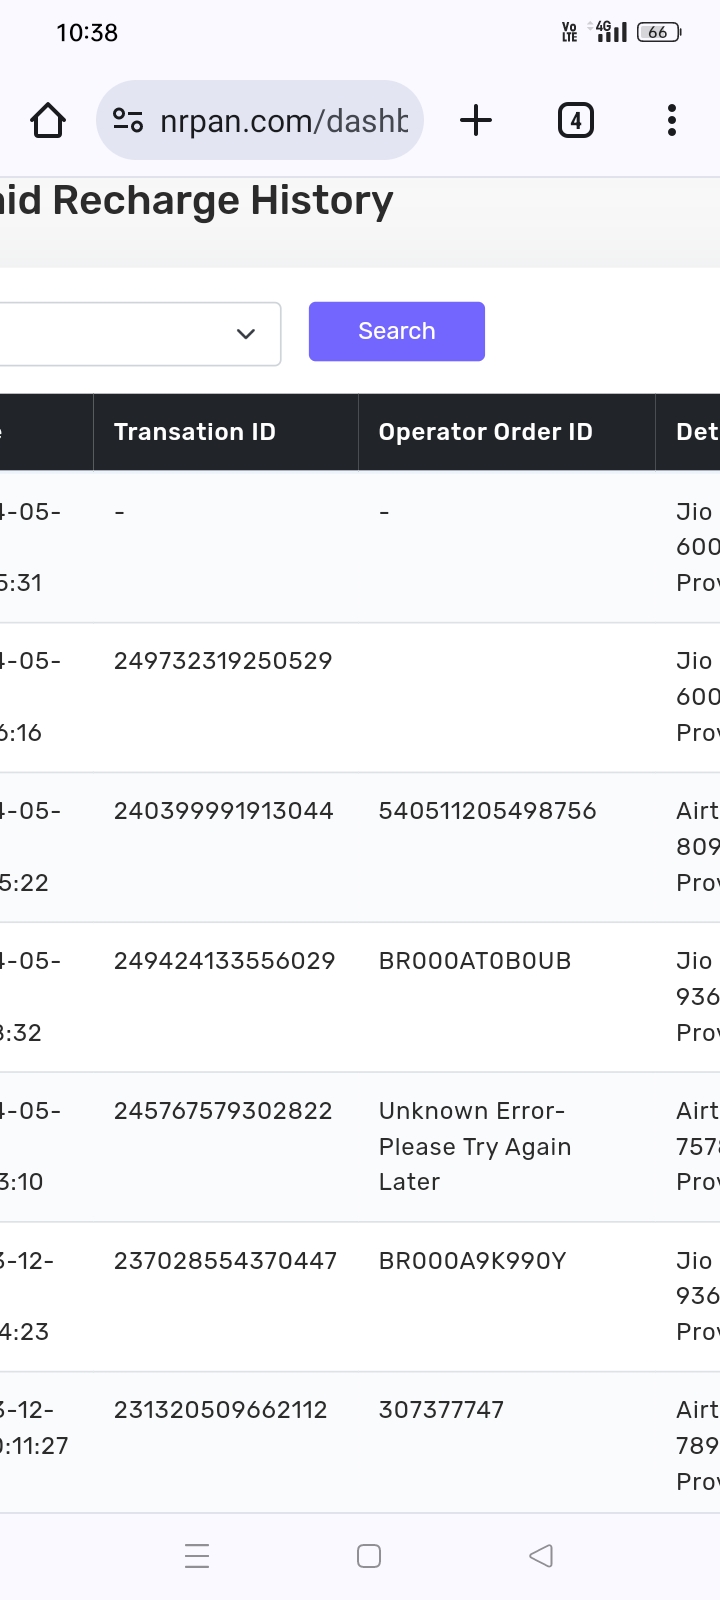The width and height of the screenshot is (720, 1600).
Task: Click the Search button
Action: pos(397,331)
